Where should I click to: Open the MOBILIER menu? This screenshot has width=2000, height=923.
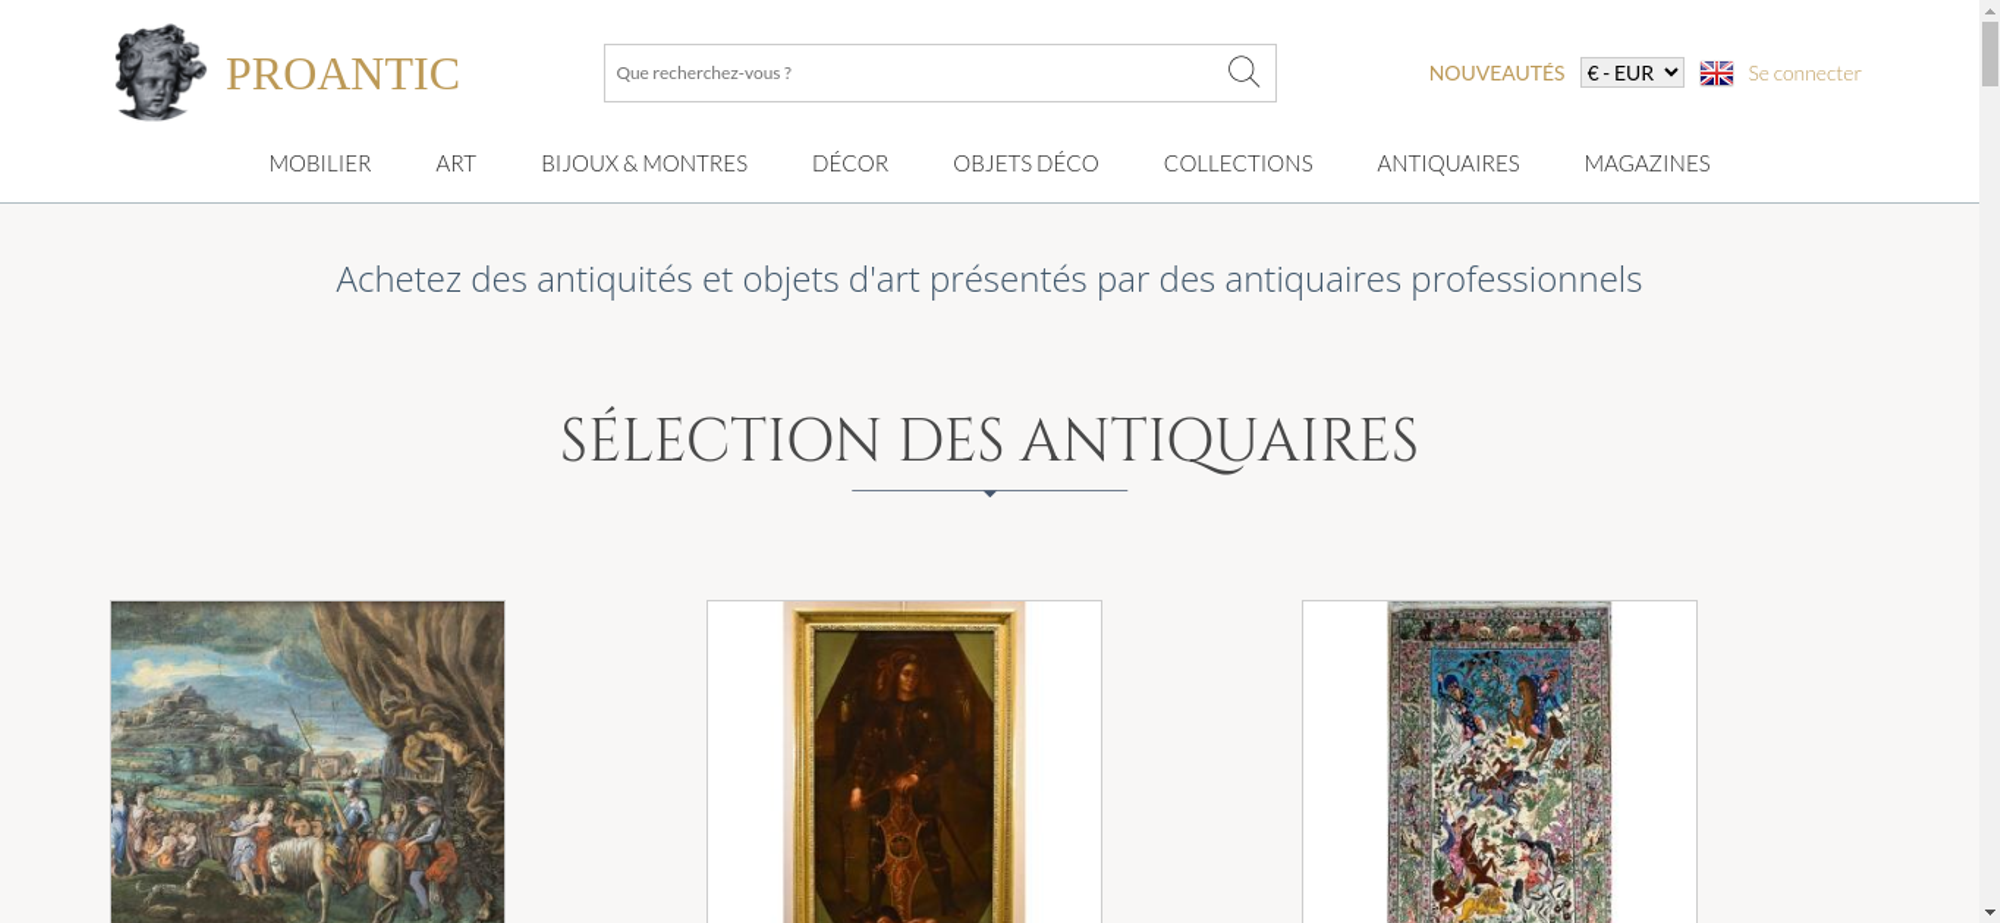pos(320,163)
